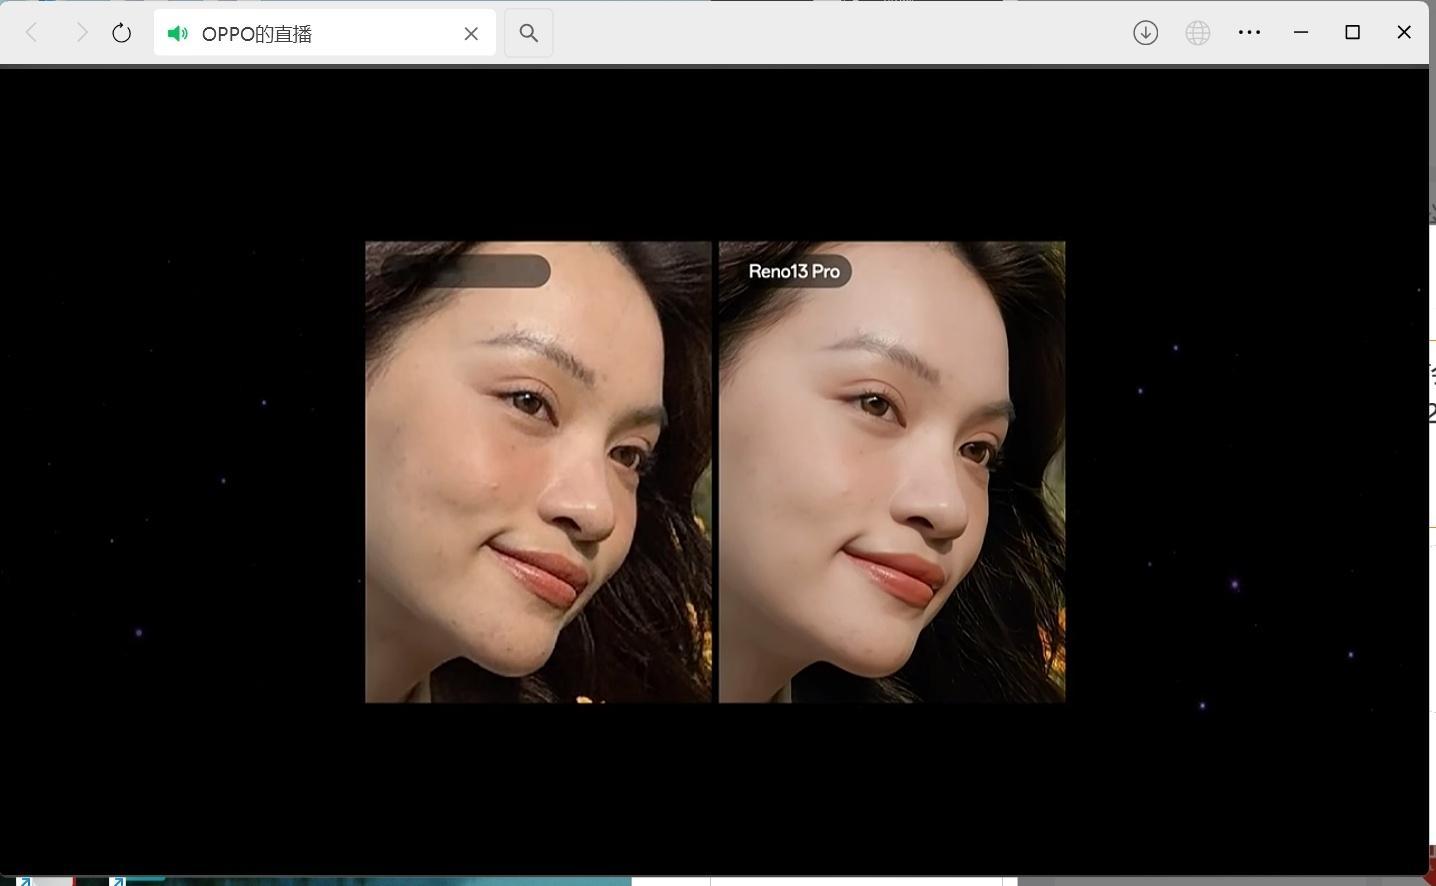Go back to the previous page
The image size is (1436, 886).
31,33
